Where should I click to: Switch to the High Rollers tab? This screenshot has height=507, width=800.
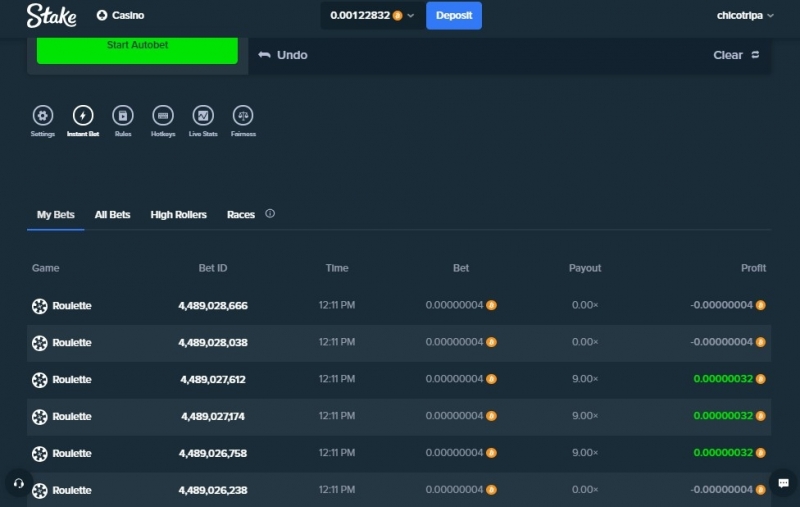pyautogui.click(x=179, y=215)
